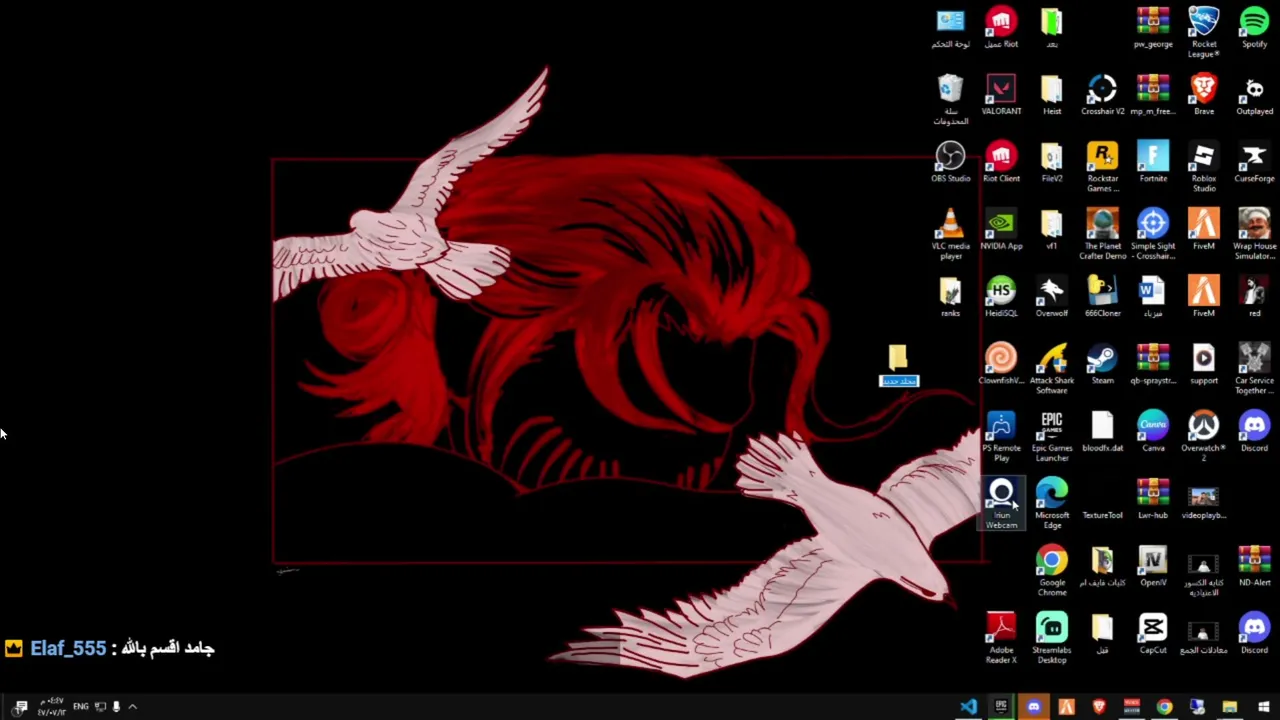This screenshot has width=1280, height=720.
Task: Select the FileV2 folder
Action: [1052, 163]
